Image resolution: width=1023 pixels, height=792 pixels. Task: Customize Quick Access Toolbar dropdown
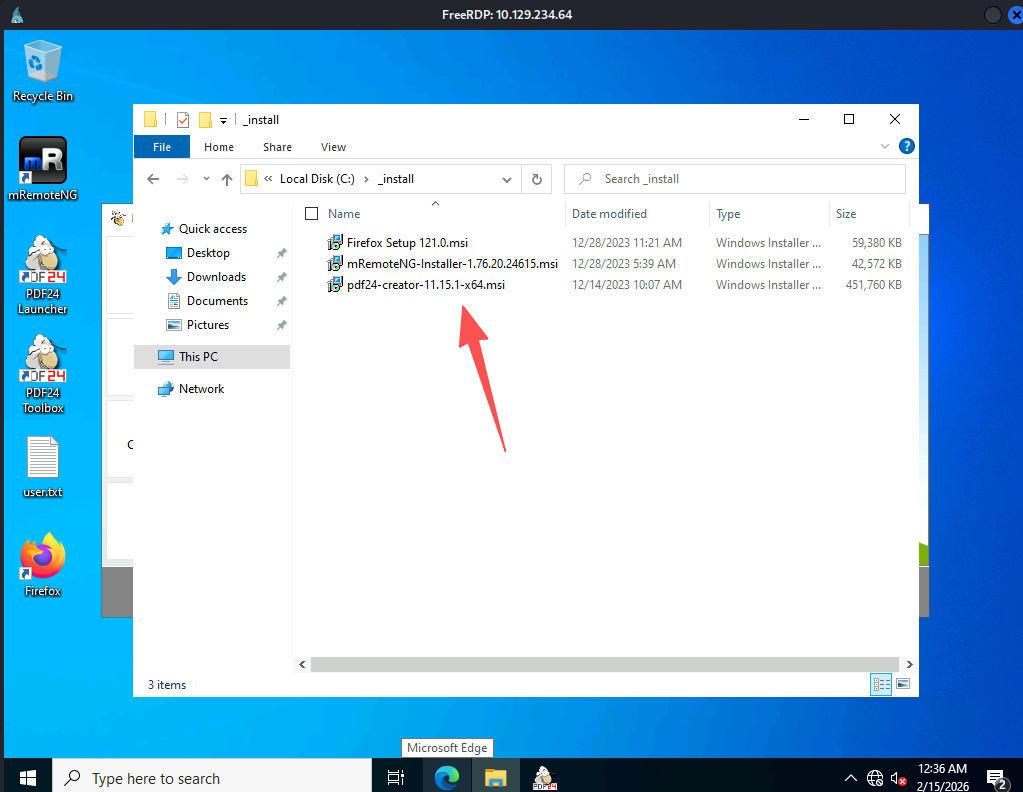pos(223,120)
